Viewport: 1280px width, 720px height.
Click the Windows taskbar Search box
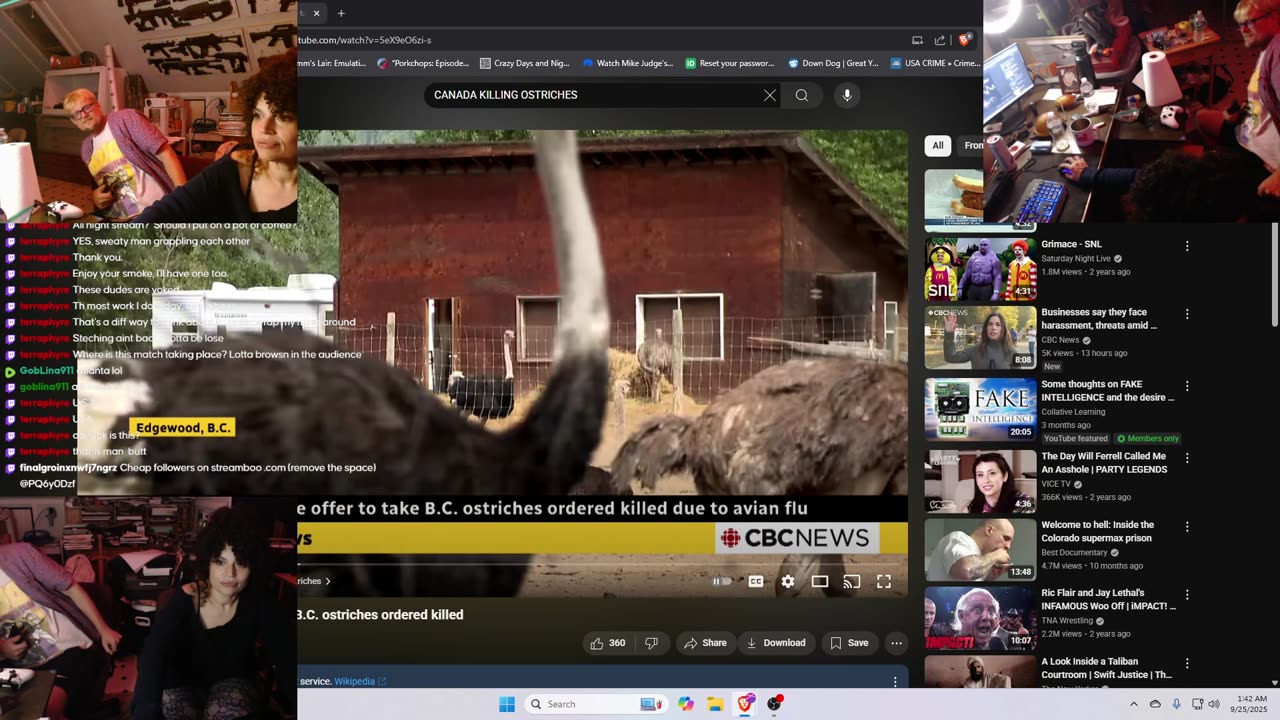[596, 704]
